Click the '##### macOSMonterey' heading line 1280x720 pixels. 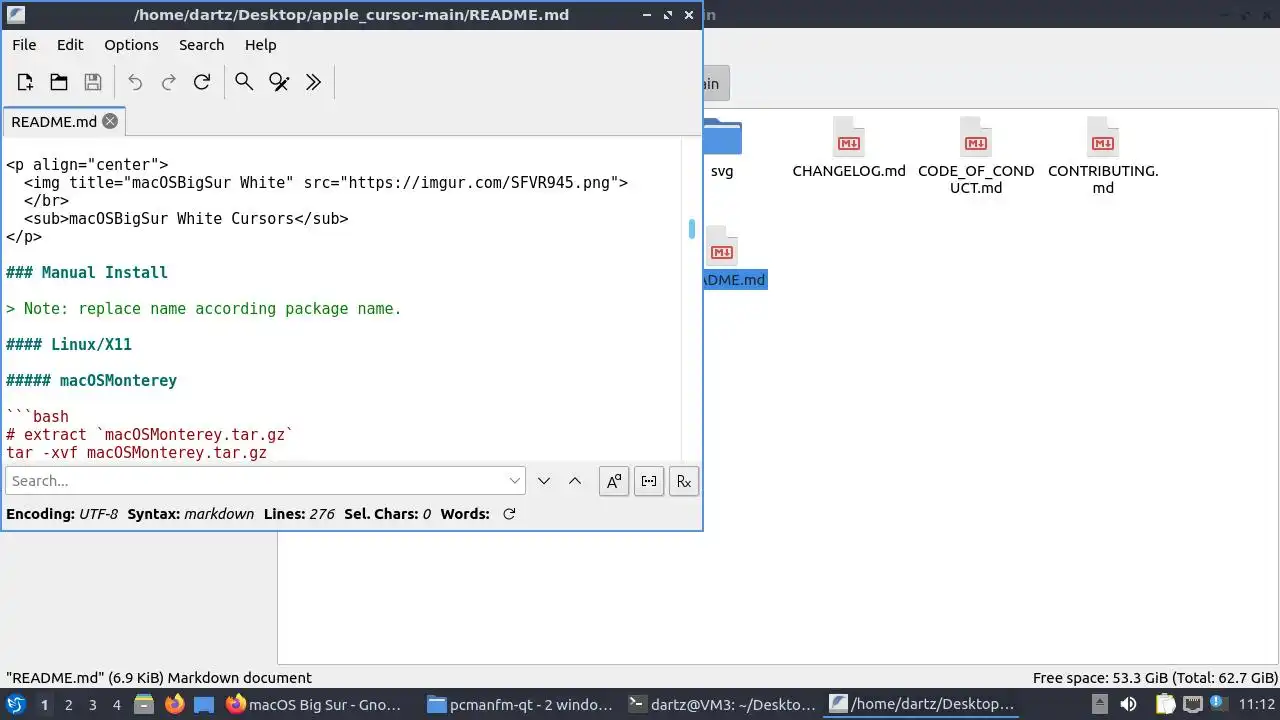point(91,380)
